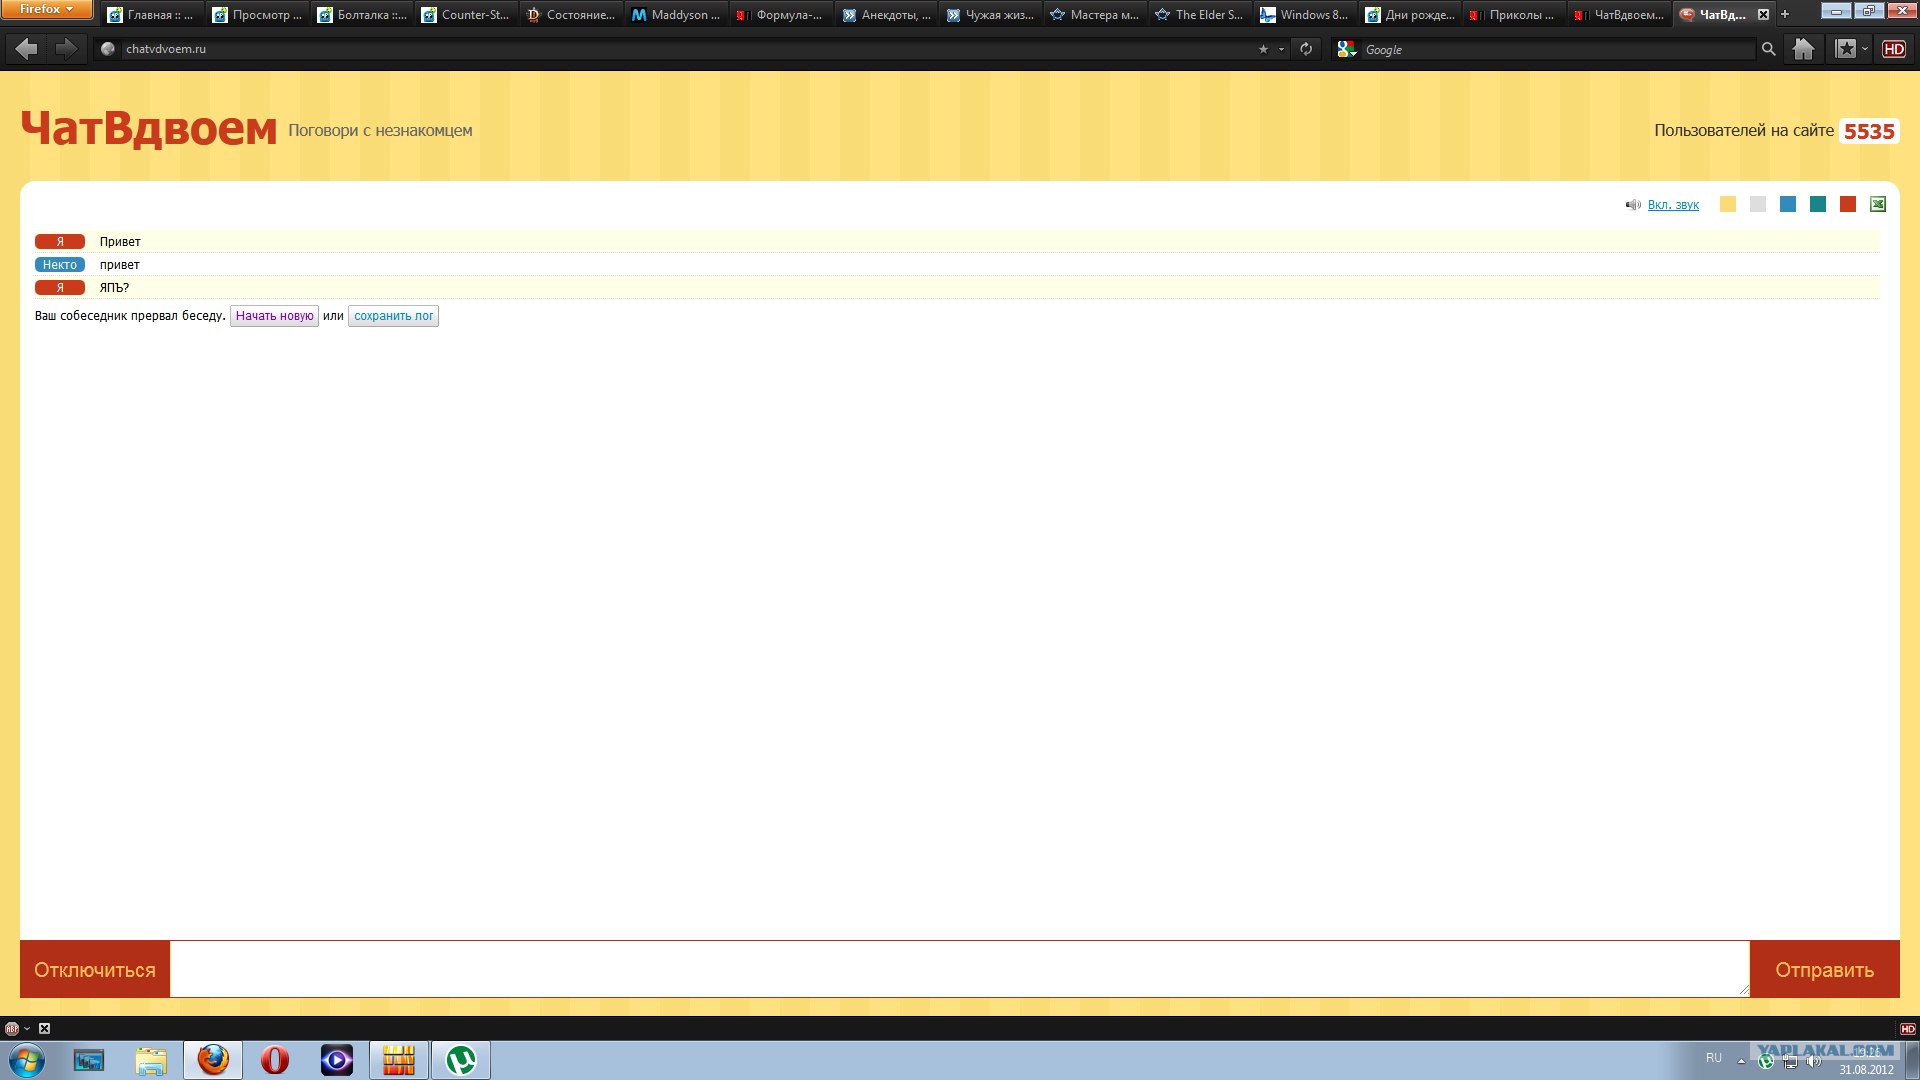The image size is (1920, 1080).
Task: Reload the page
Action: [x=1306, y=49]
